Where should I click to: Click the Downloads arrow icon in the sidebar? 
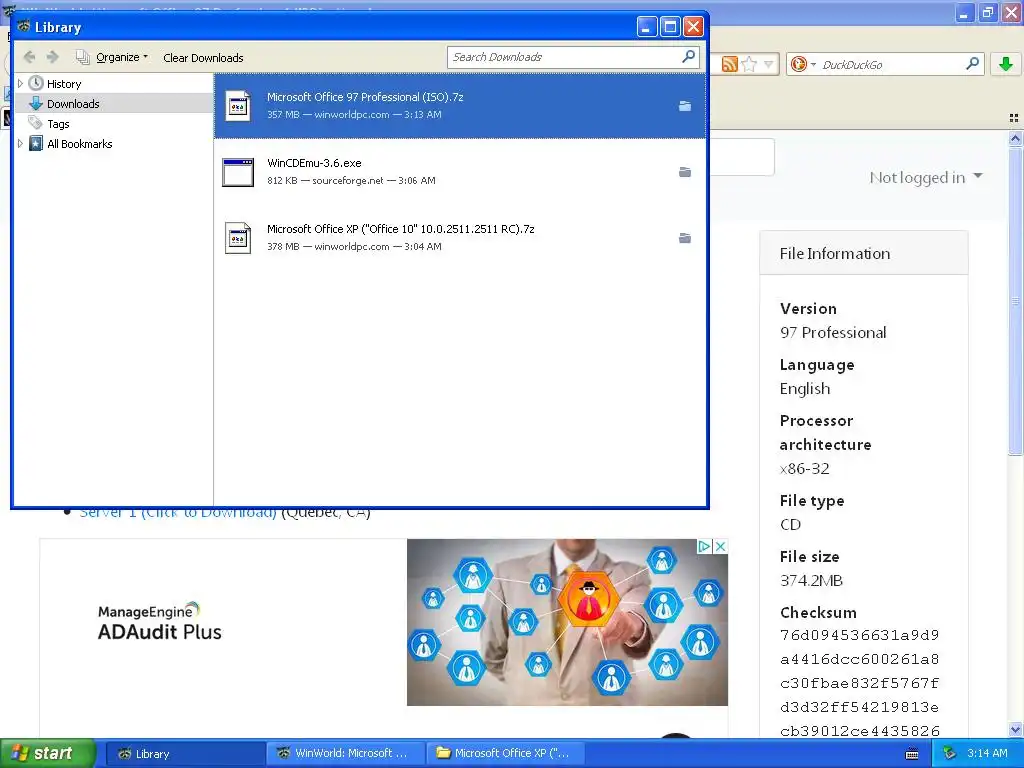pyautogui.click(x=36, y=103)
